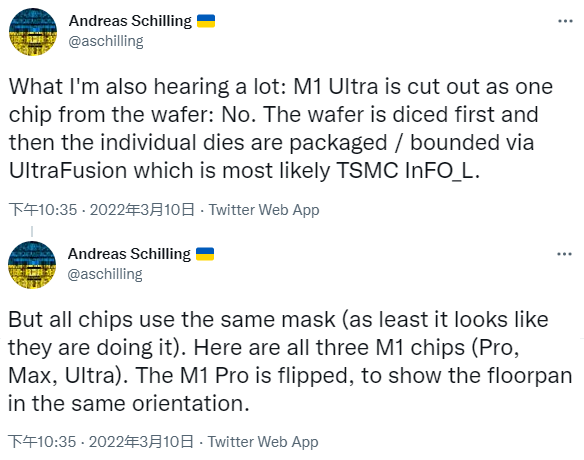The width and height of the screenshot is (584, 460).
Task: Click 2022年3月10日 date on first tweet
Action: 142,210
